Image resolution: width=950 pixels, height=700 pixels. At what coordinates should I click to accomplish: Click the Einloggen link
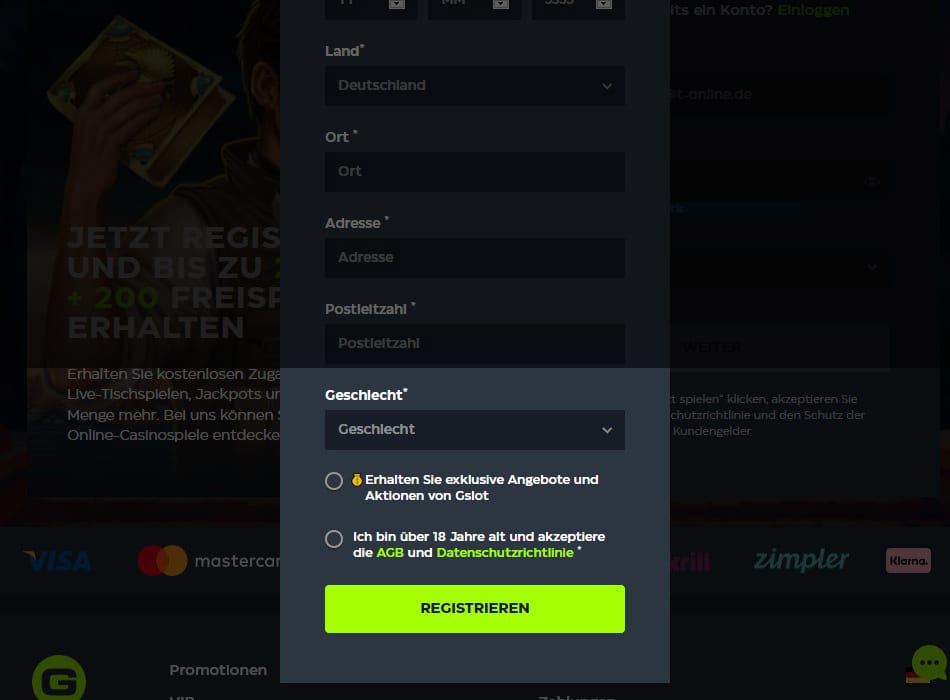[813, 10]
